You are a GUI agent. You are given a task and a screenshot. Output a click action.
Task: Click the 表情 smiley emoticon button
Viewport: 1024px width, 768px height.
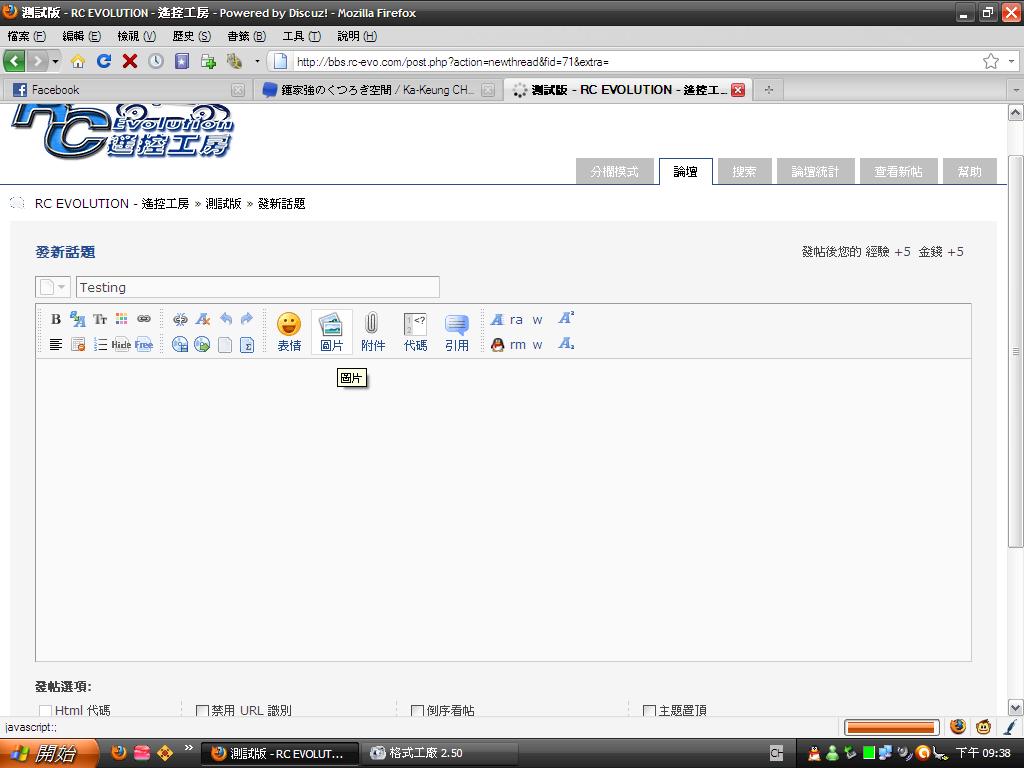click(x=289, y=332)
